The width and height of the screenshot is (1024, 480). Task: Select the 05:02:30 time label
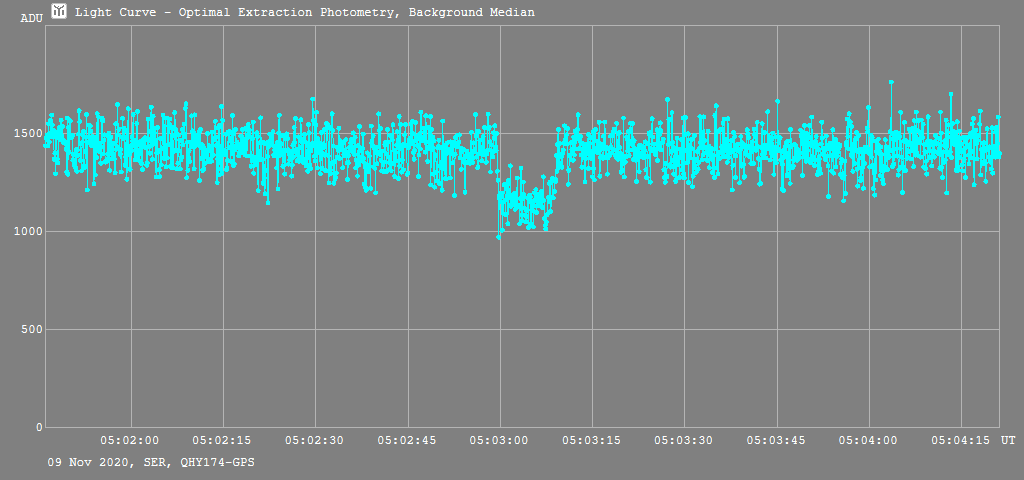[315, 440]
